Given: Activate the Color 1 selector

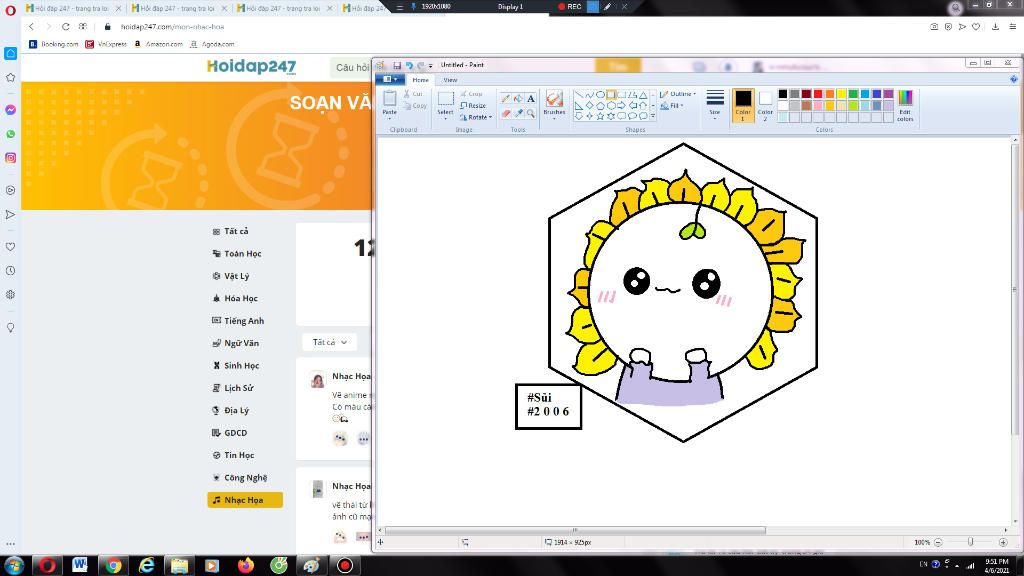Looking at the screenshot, I should [743, 105].
